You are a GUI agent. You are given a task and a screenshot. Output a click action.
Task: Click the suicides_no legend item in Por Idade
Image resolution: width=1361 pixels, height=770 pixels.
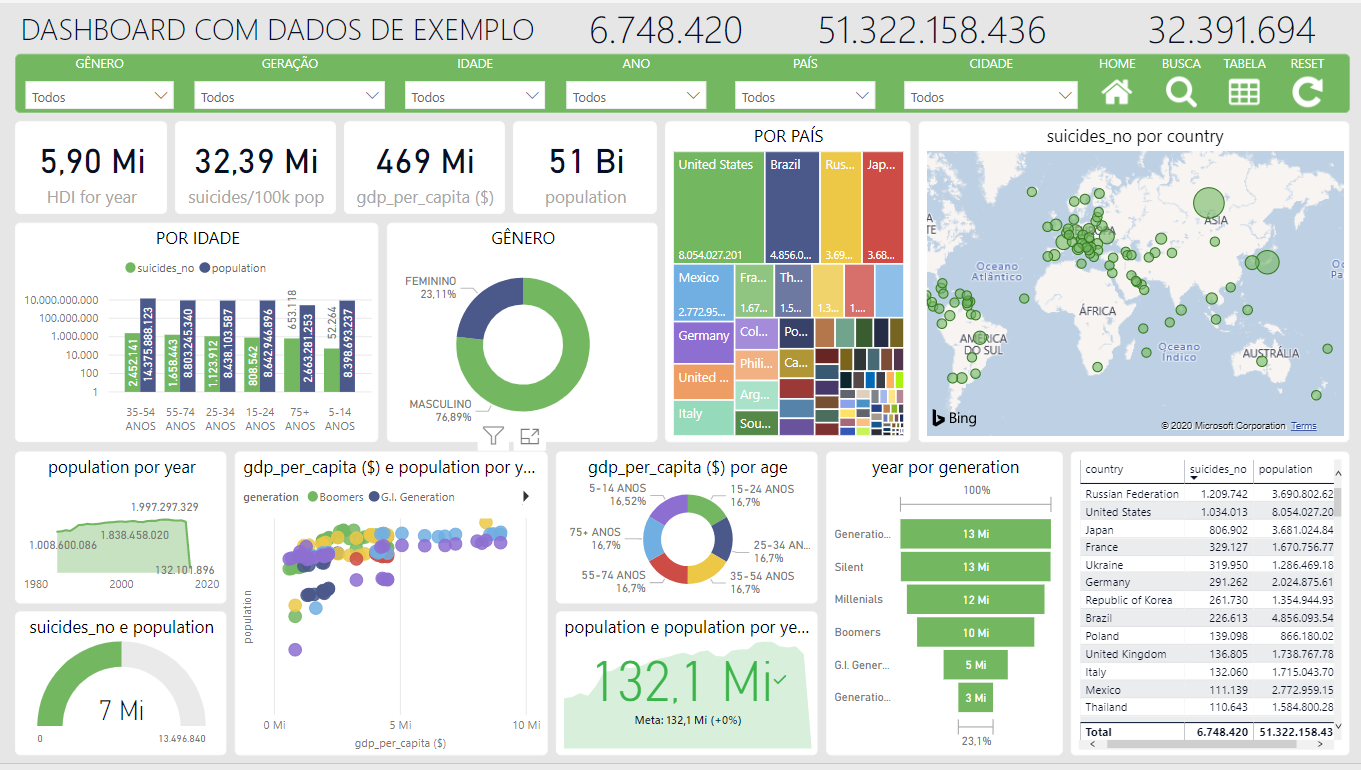coord(160,268)
